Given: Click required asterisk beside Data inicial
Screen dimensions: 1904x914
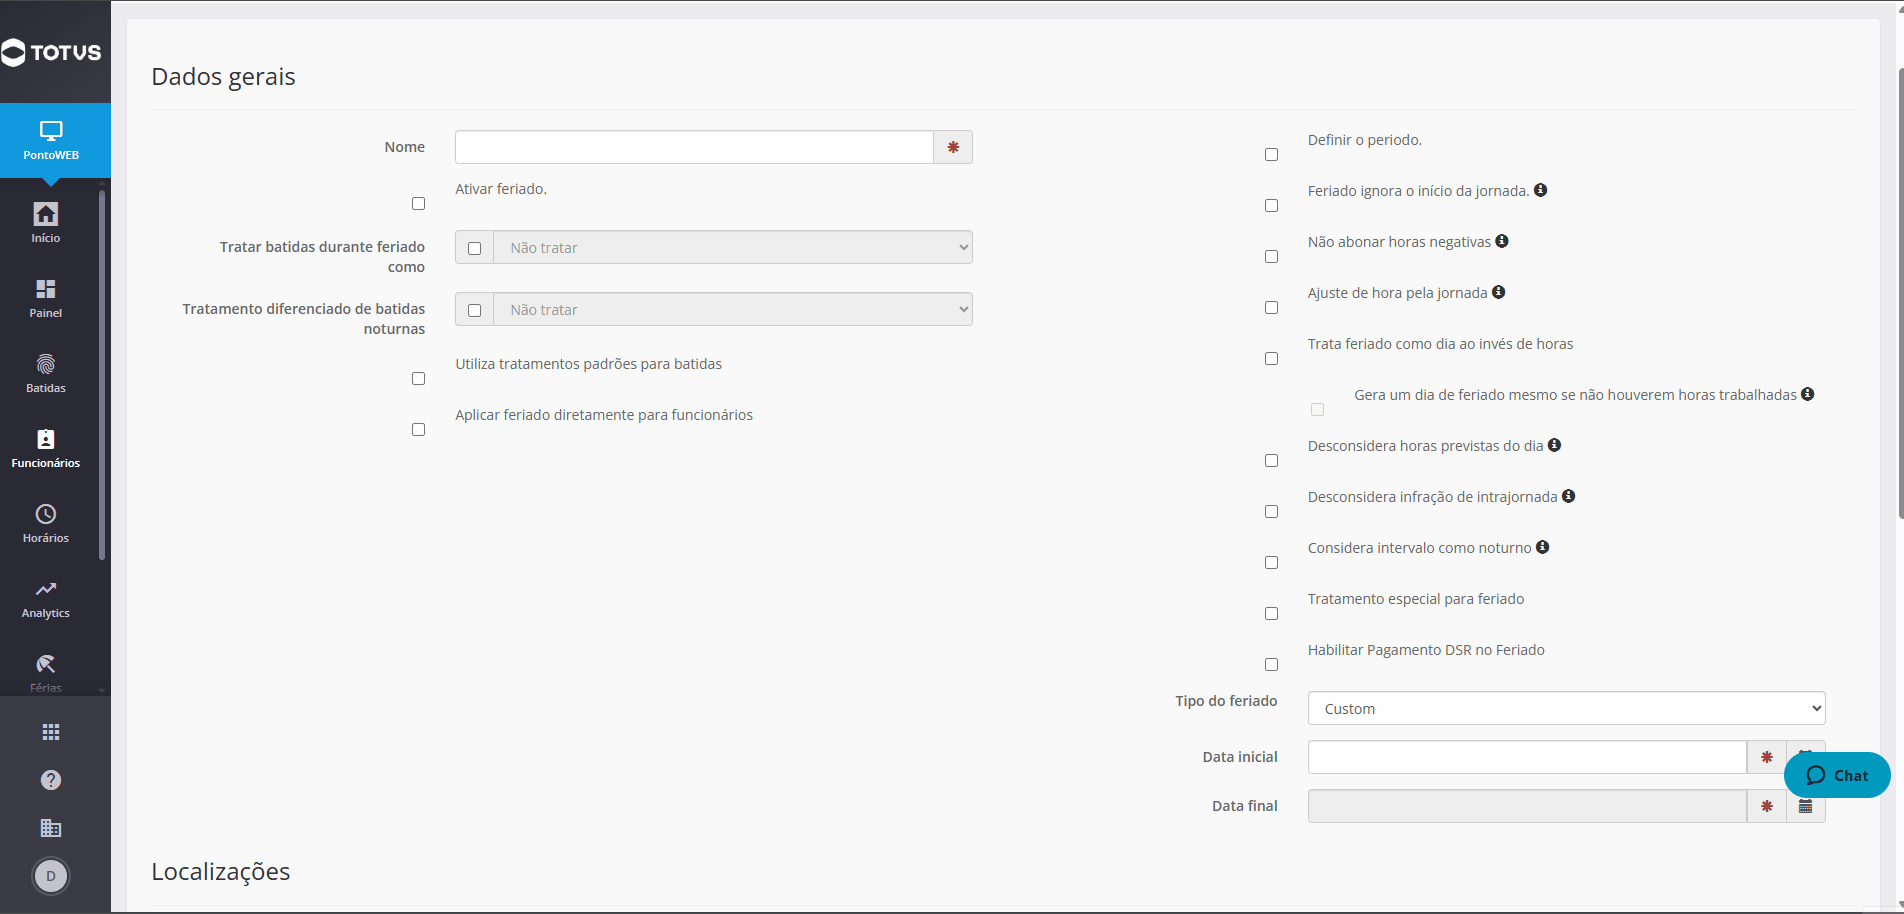Looking at the screenshot, I should pos(1767,757).
